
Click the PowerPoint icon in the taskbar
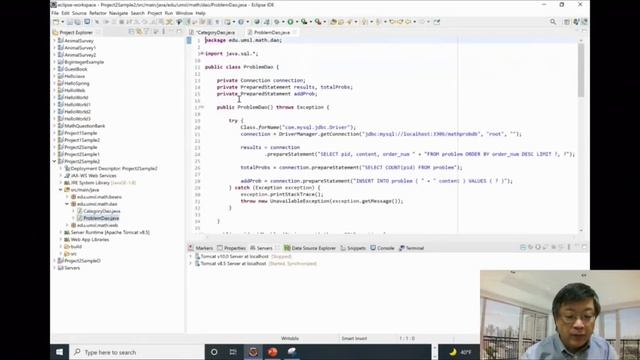pos(273,352)
